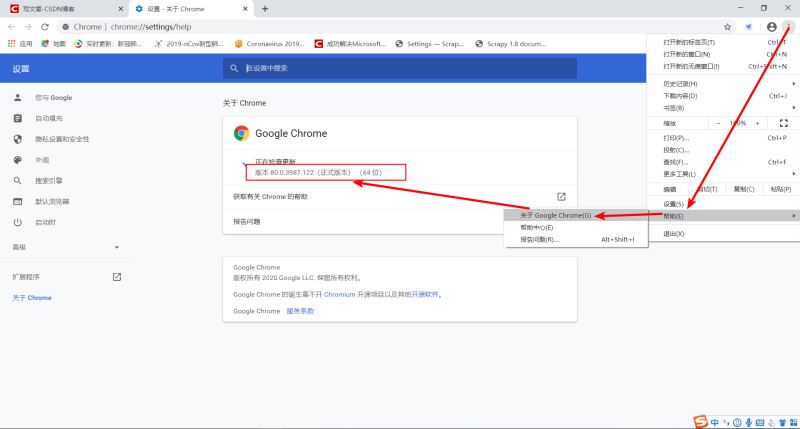
Task: Open extensions external link icon in sidebar
Action: (x=117, y=277)
